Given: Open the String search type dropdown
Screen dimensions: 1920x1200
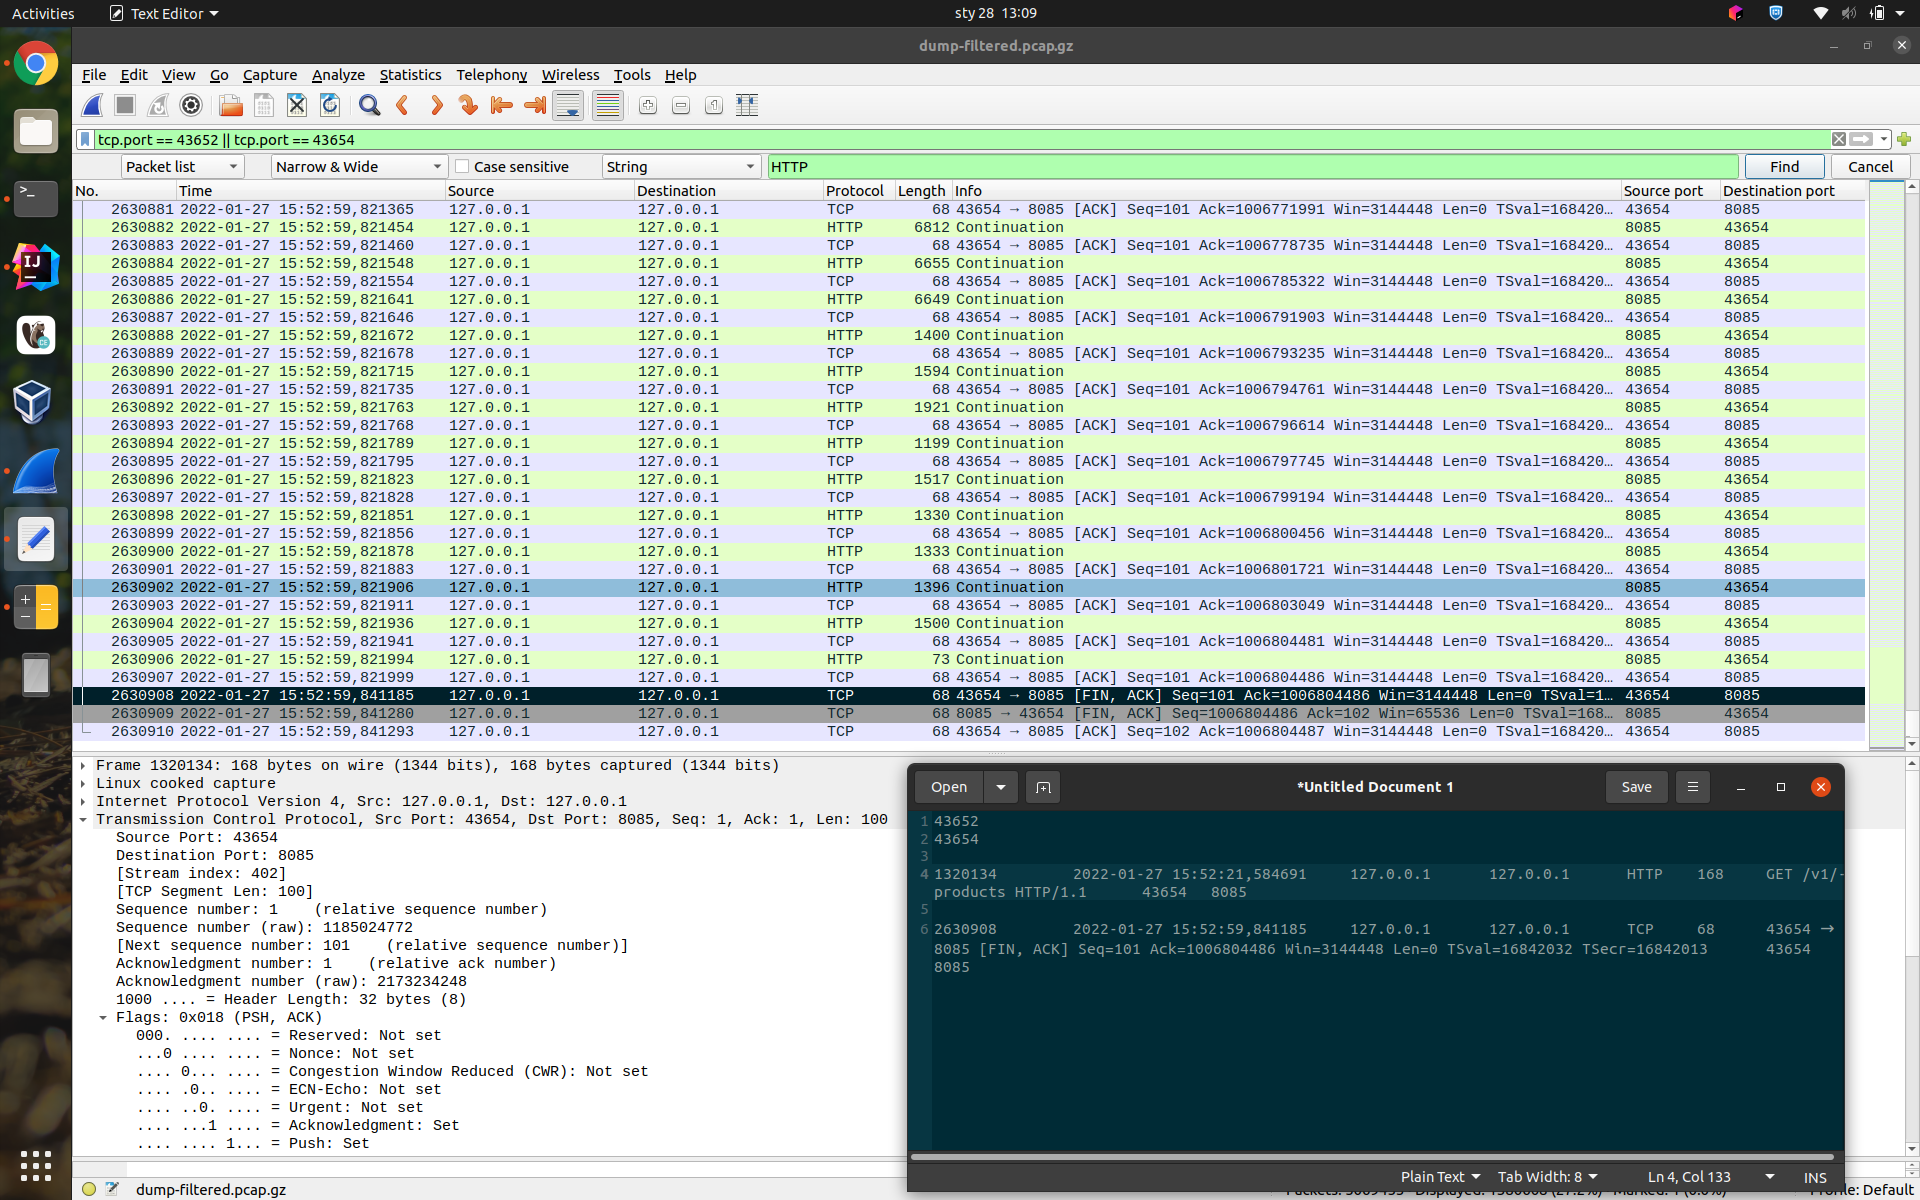Looking at the screenshot, I should click(681, 167).
